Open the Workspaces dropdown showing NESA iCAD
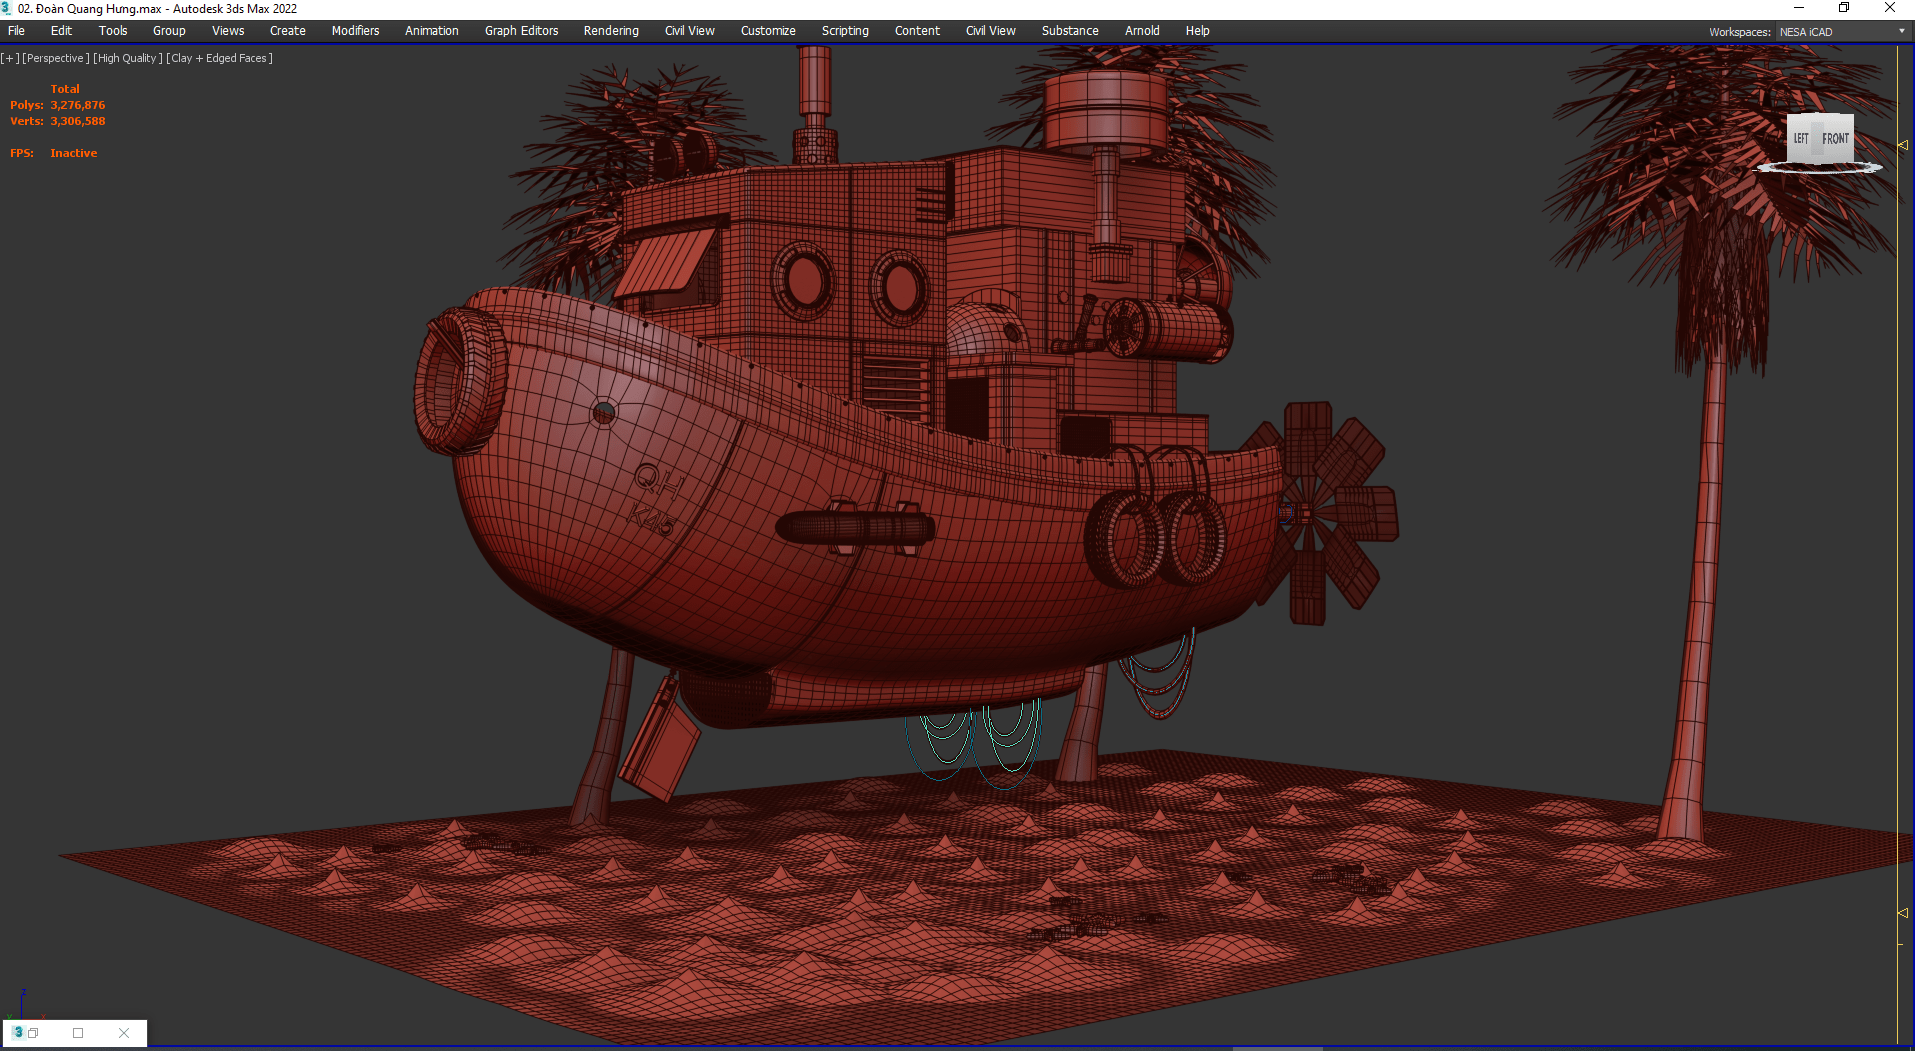Image resolution: width=1915 pixels, height=1051 pixels. point(1842,32)
